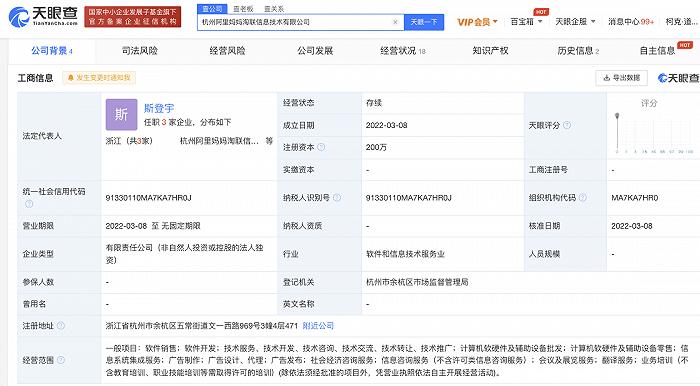
Task: Click the help icon next to 组织机构代码
Action: click(583, 197)
